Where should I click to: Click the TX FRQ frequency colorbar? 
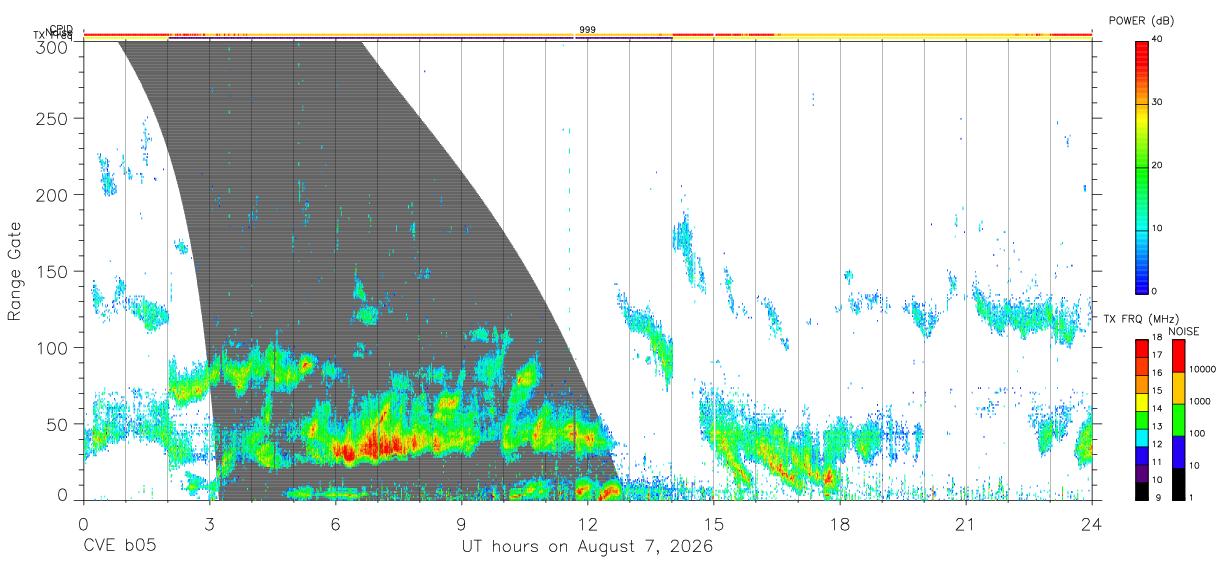click(1142, 420)
